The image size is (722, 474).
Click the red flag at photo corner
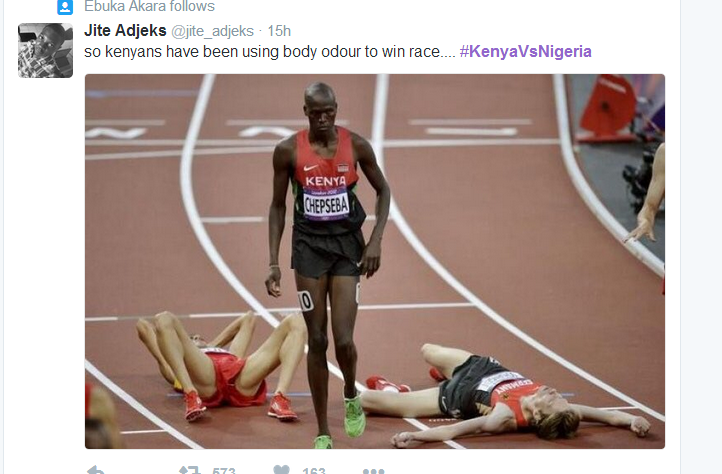click(607, 107)
